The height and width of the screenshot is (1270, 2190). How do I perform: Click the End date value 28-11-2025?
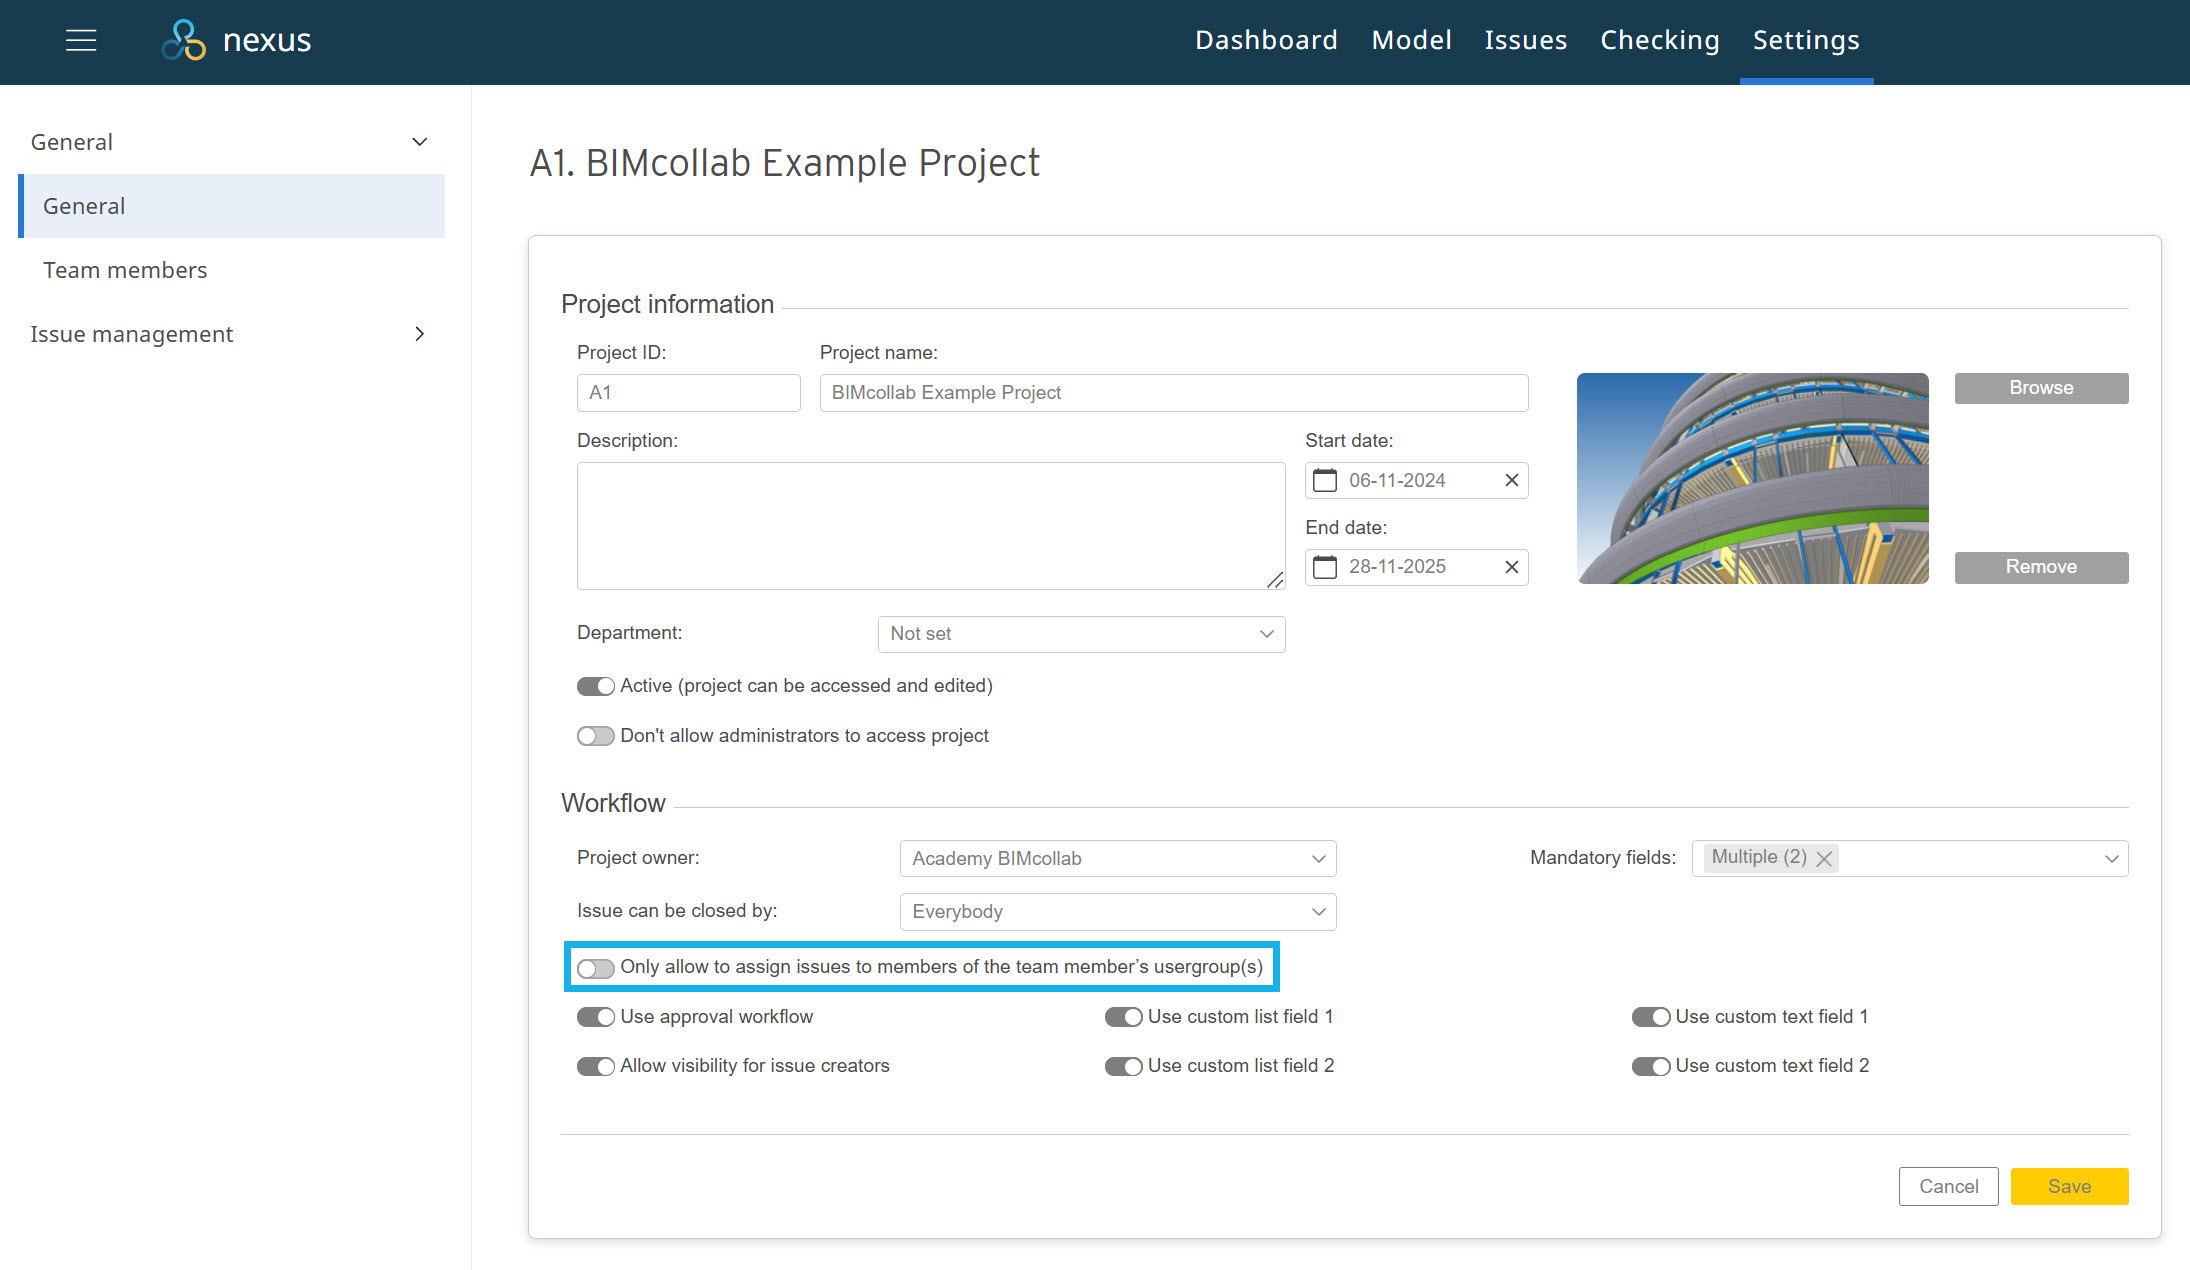[1397, 567]
